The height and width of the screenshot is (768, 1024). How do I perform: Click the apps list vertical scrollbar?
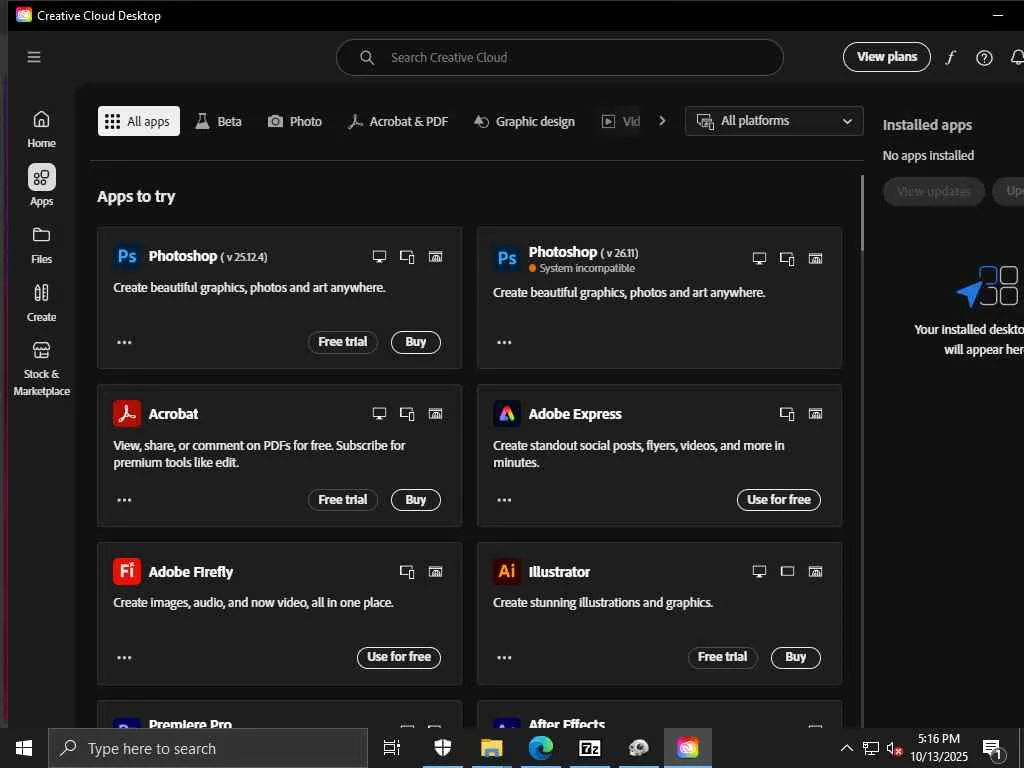(862, 213)
